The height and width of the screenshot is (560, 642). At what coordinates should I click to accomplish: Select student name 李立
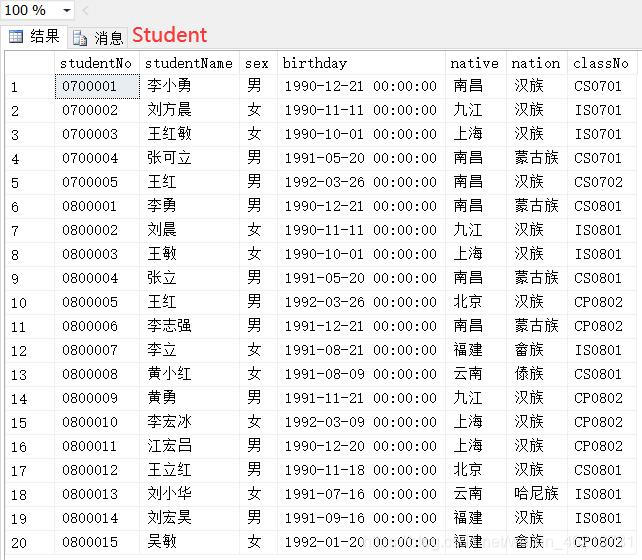[x=162, y=350]
